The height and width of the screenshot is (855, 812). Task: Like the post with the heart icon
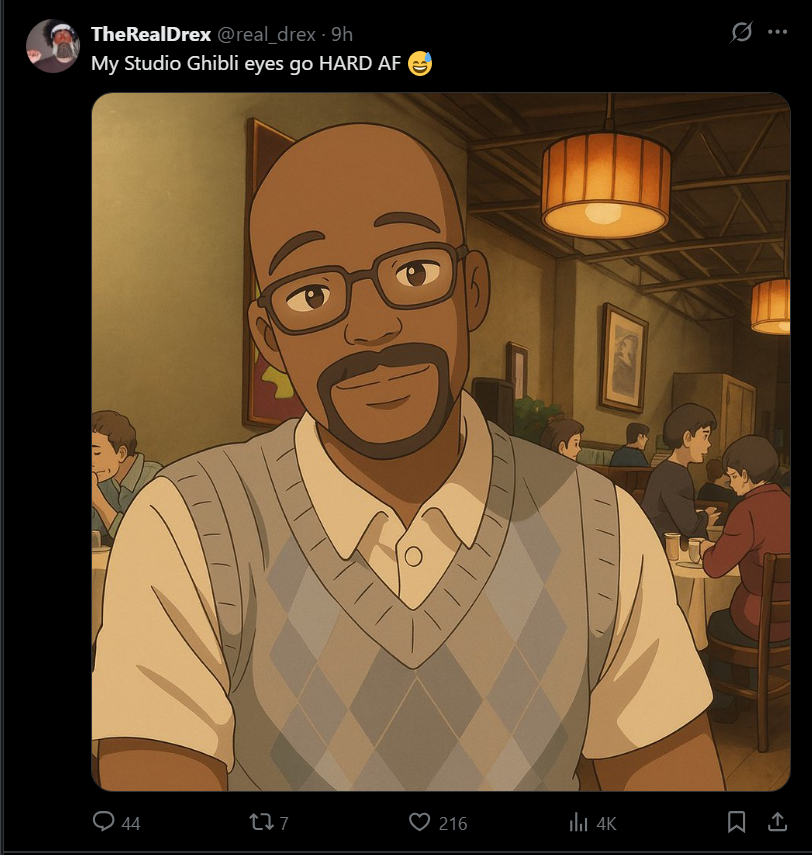click(419, 822)
